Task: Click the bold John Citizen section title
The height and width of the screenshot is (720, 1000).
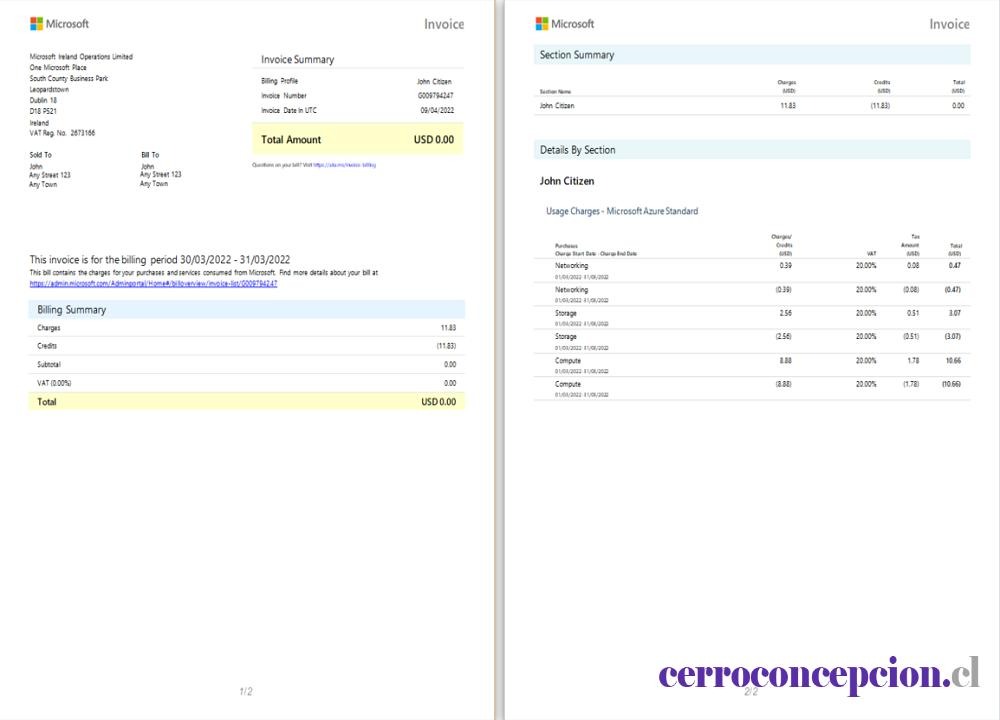Action: tap(567, 181)
